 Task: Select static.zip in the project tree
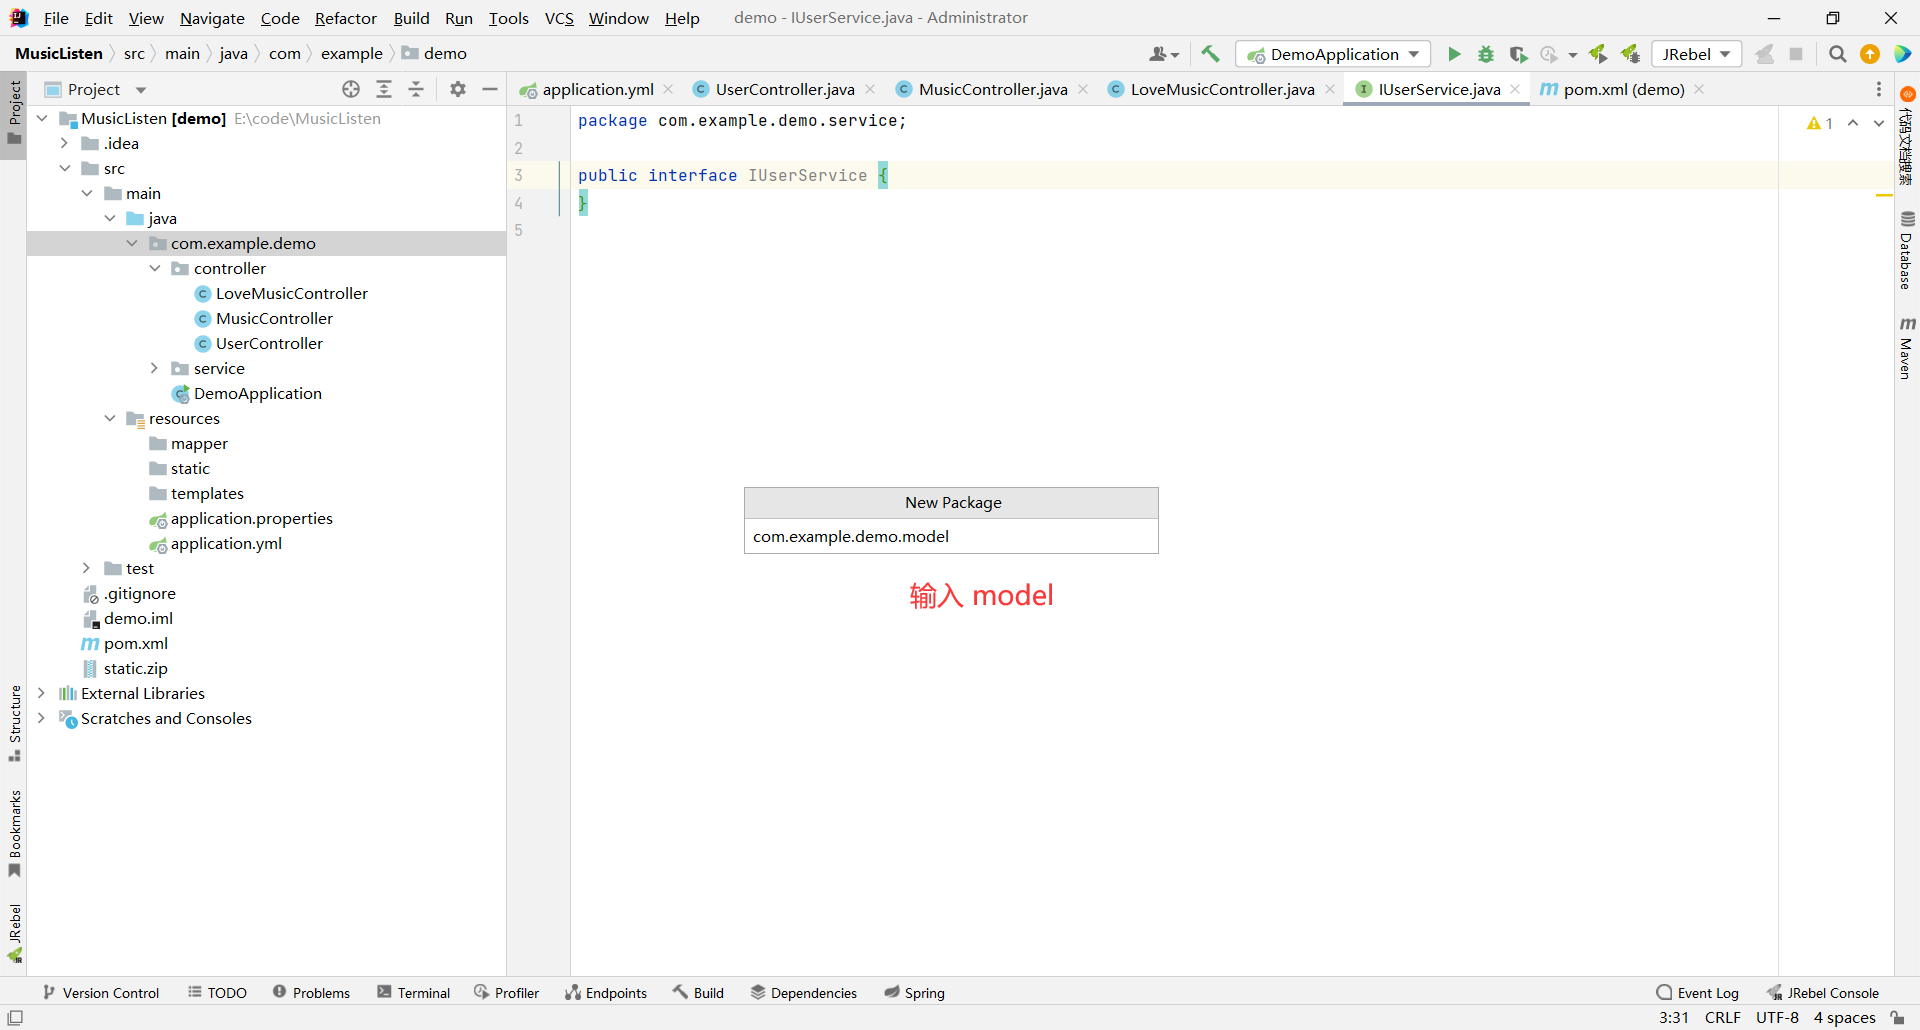point(135,668)
